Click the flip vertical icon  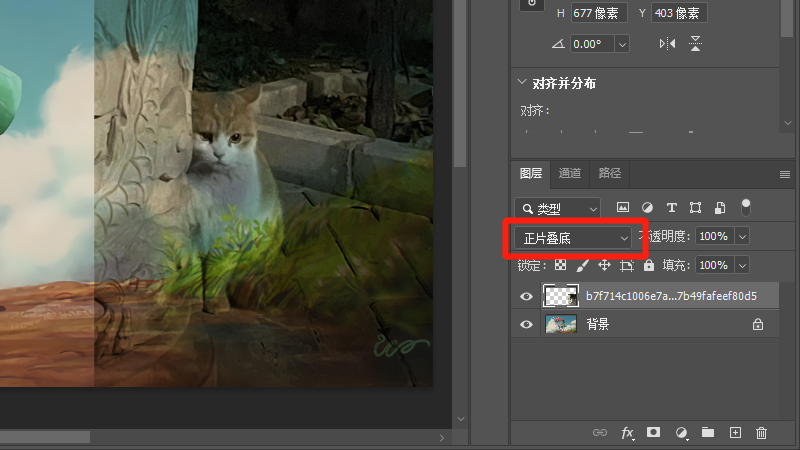tap(696, 44)
